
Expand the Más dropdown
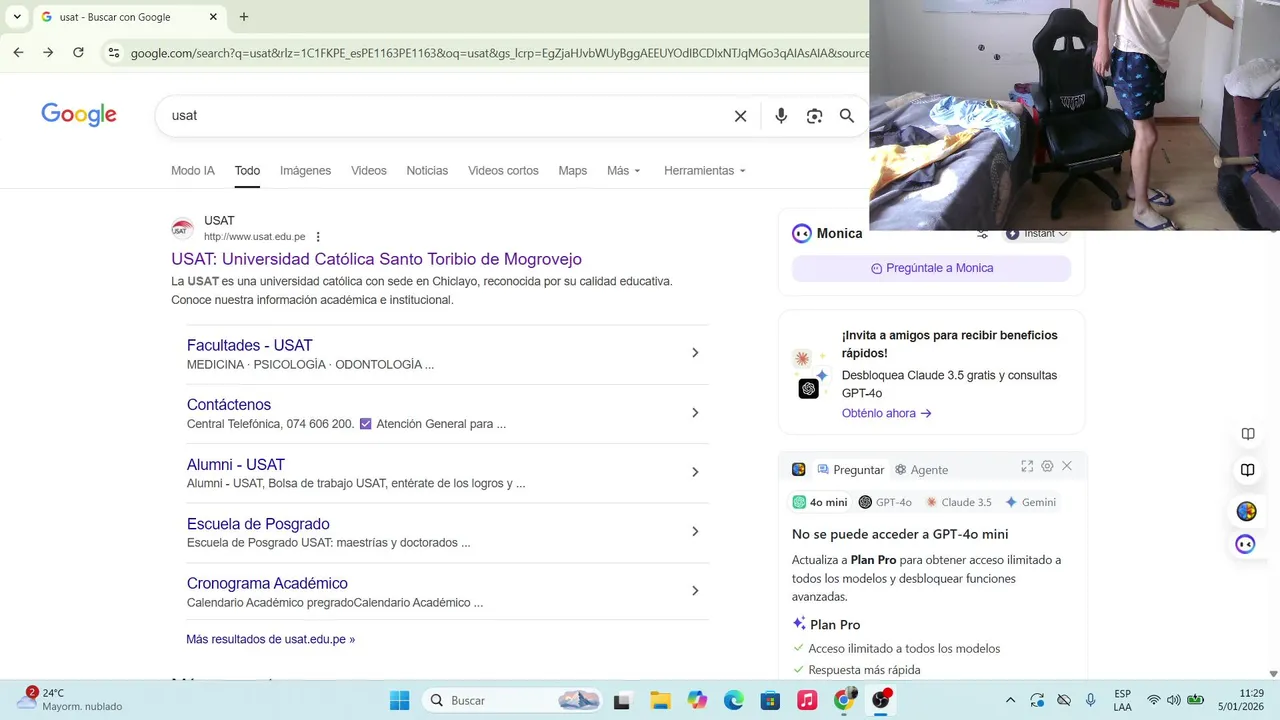pyautogui.click(x=623, y=171)
